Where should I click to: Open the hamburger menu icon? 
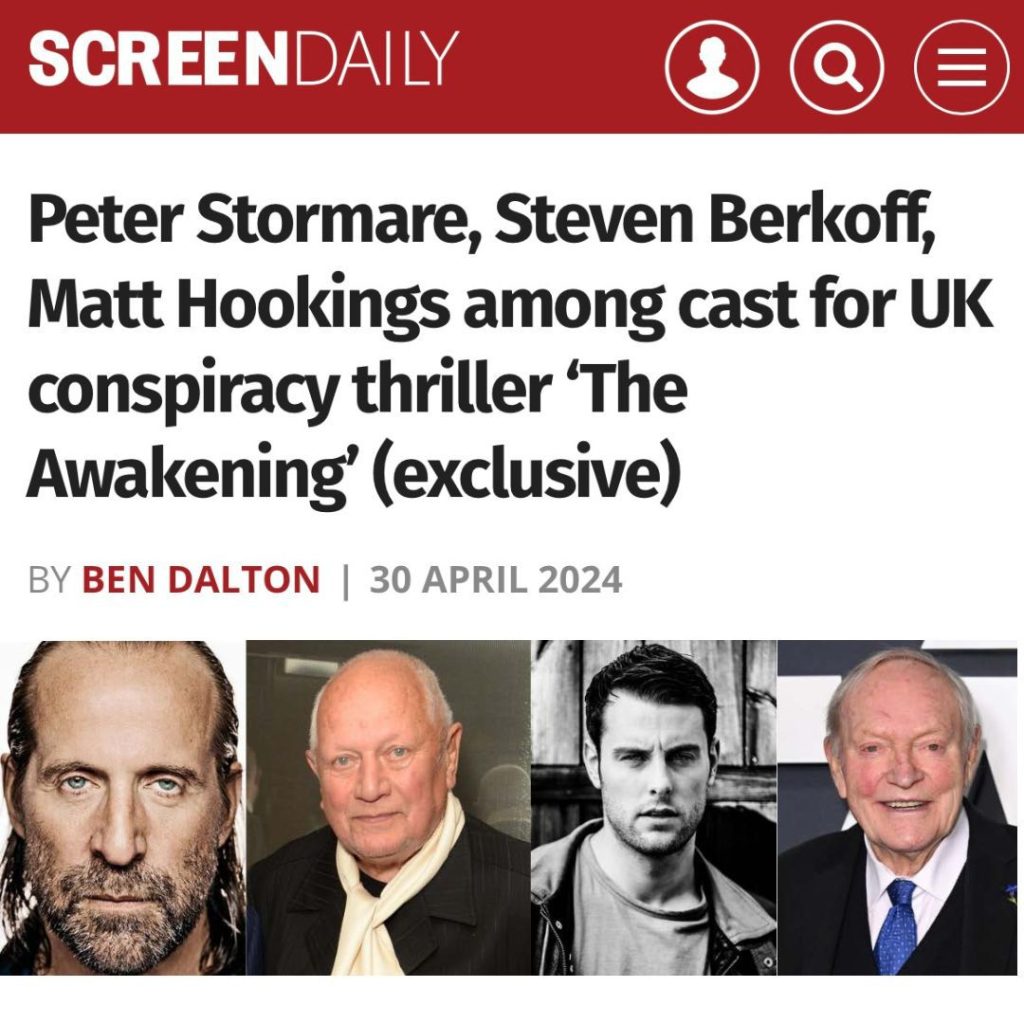pyautogui.click(x=961, y=67)
